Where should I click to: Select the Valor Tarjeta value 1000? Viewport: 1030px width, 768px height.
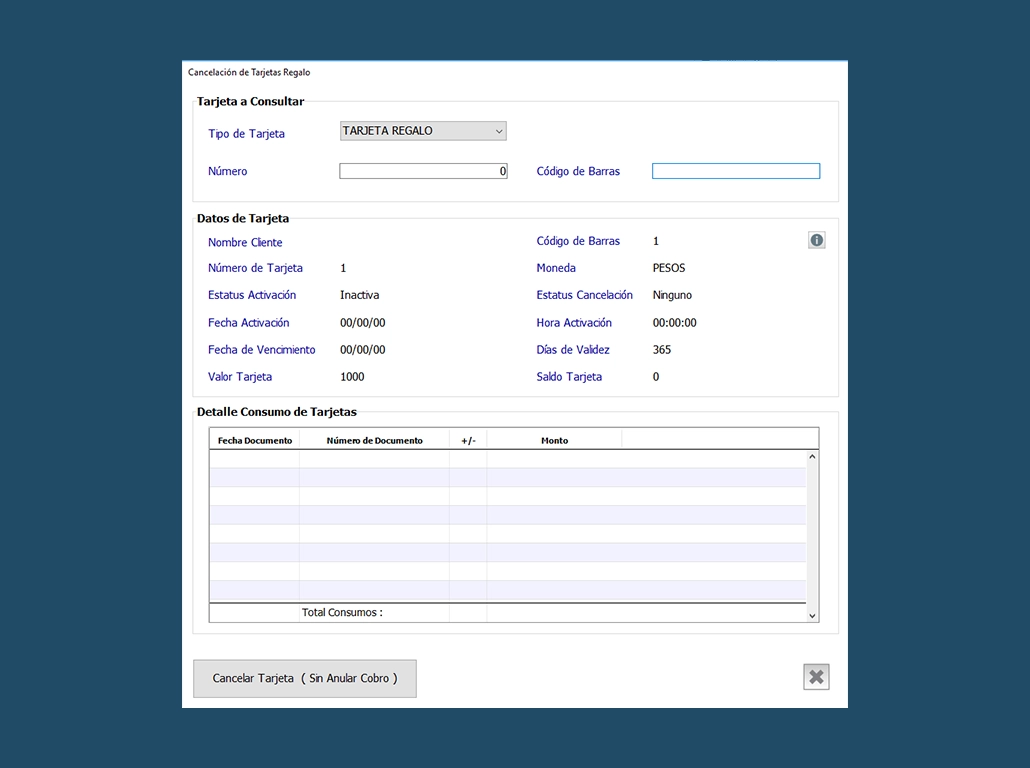(x=352, y=377)
